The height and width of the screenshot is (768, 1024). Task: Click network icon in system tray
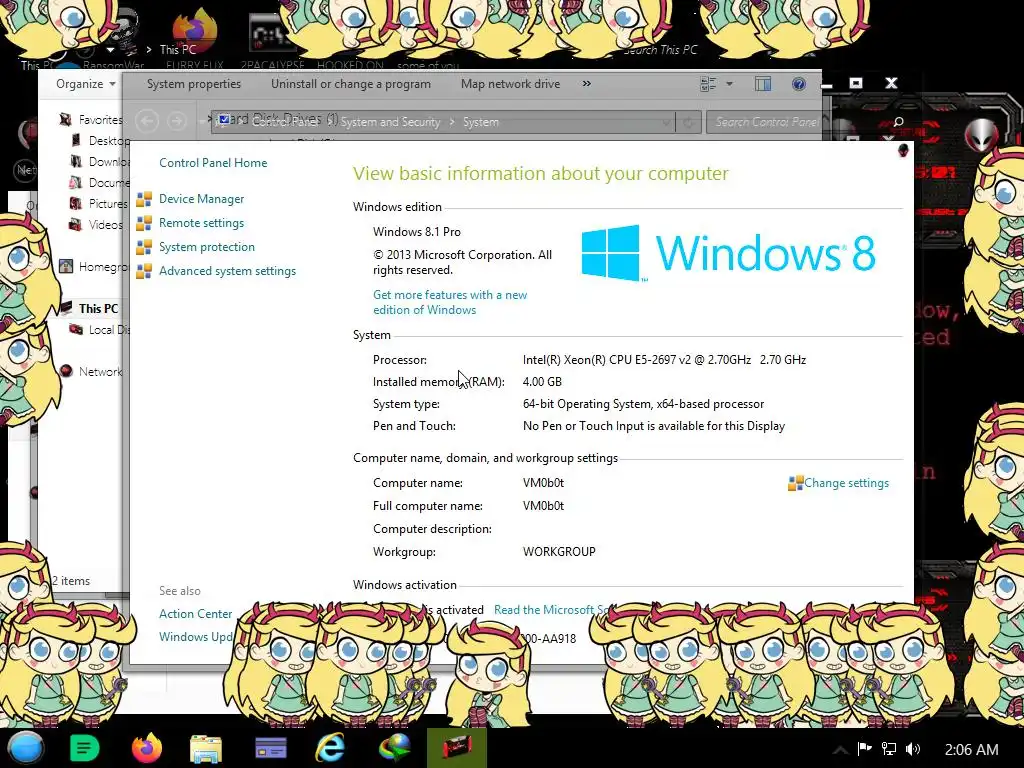tap(889, 749)
